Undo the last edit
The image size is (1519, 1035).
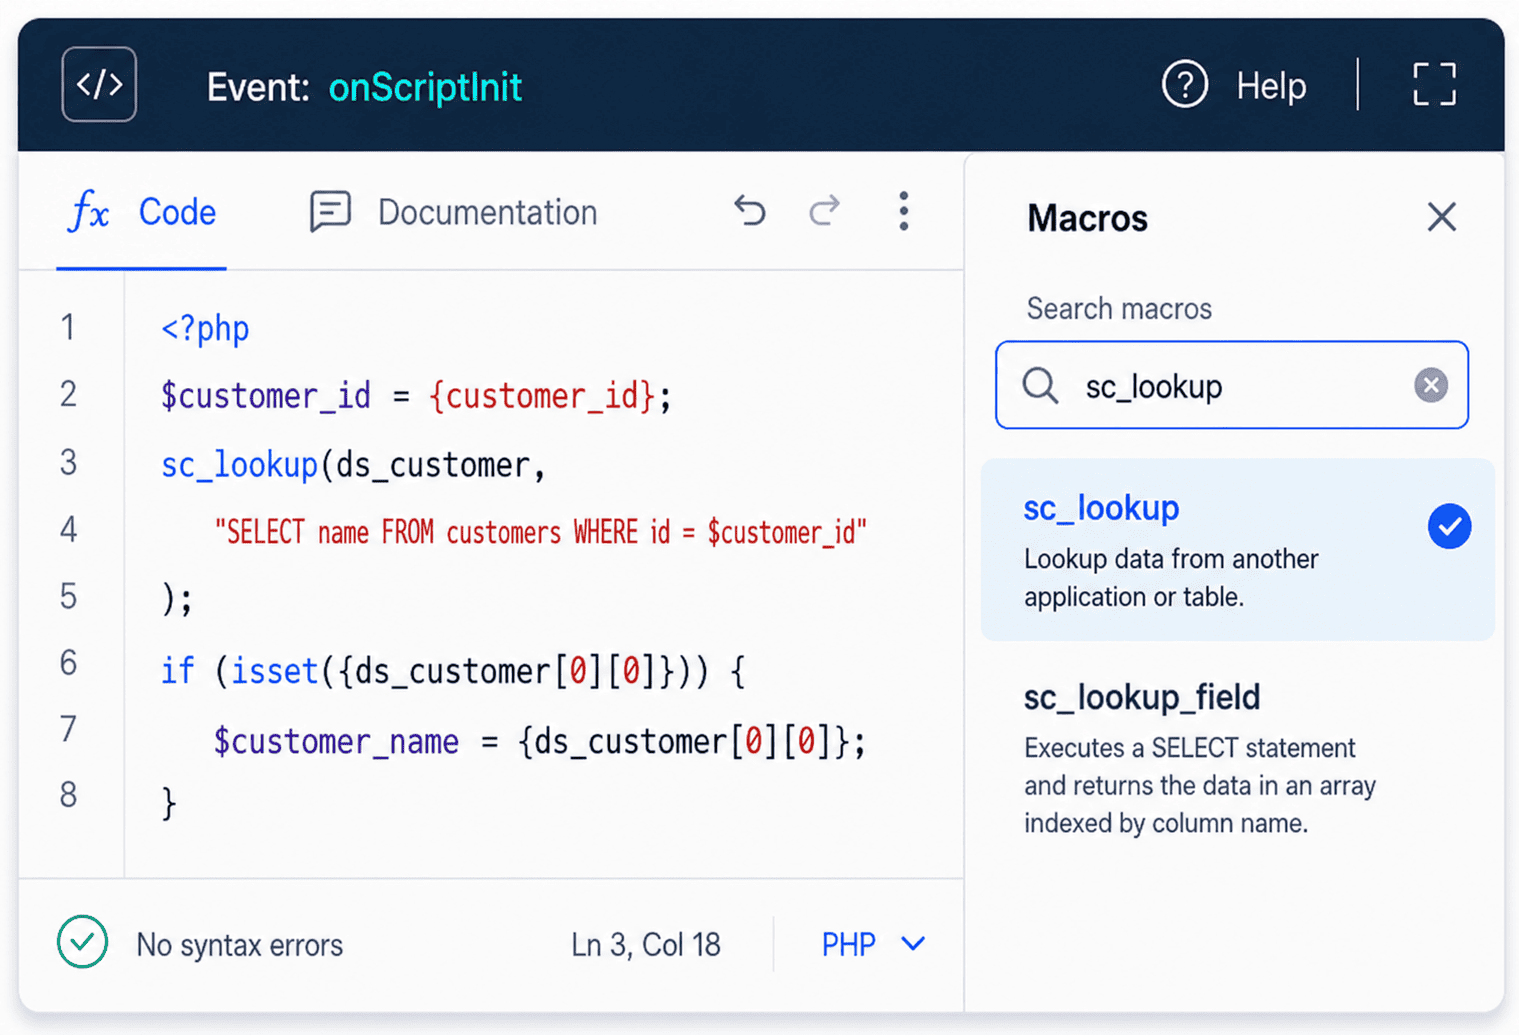[750, 211]
